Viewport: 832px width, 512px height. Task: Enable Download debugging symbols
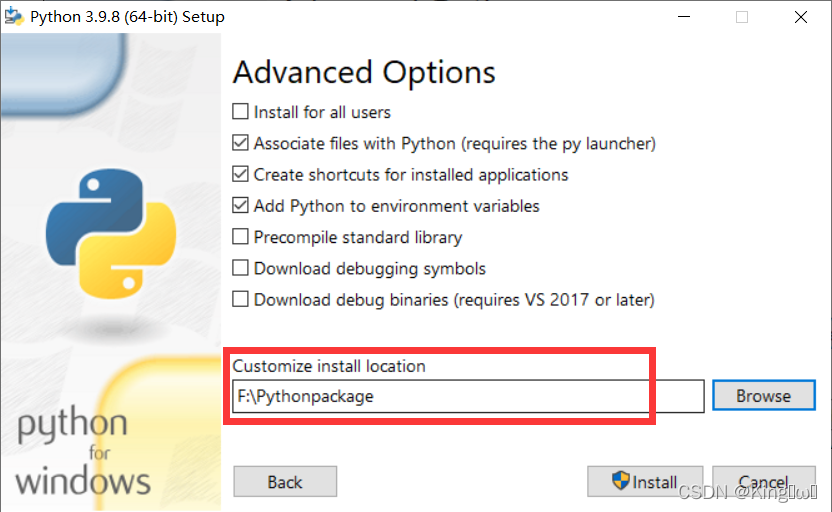pos(240,268)
